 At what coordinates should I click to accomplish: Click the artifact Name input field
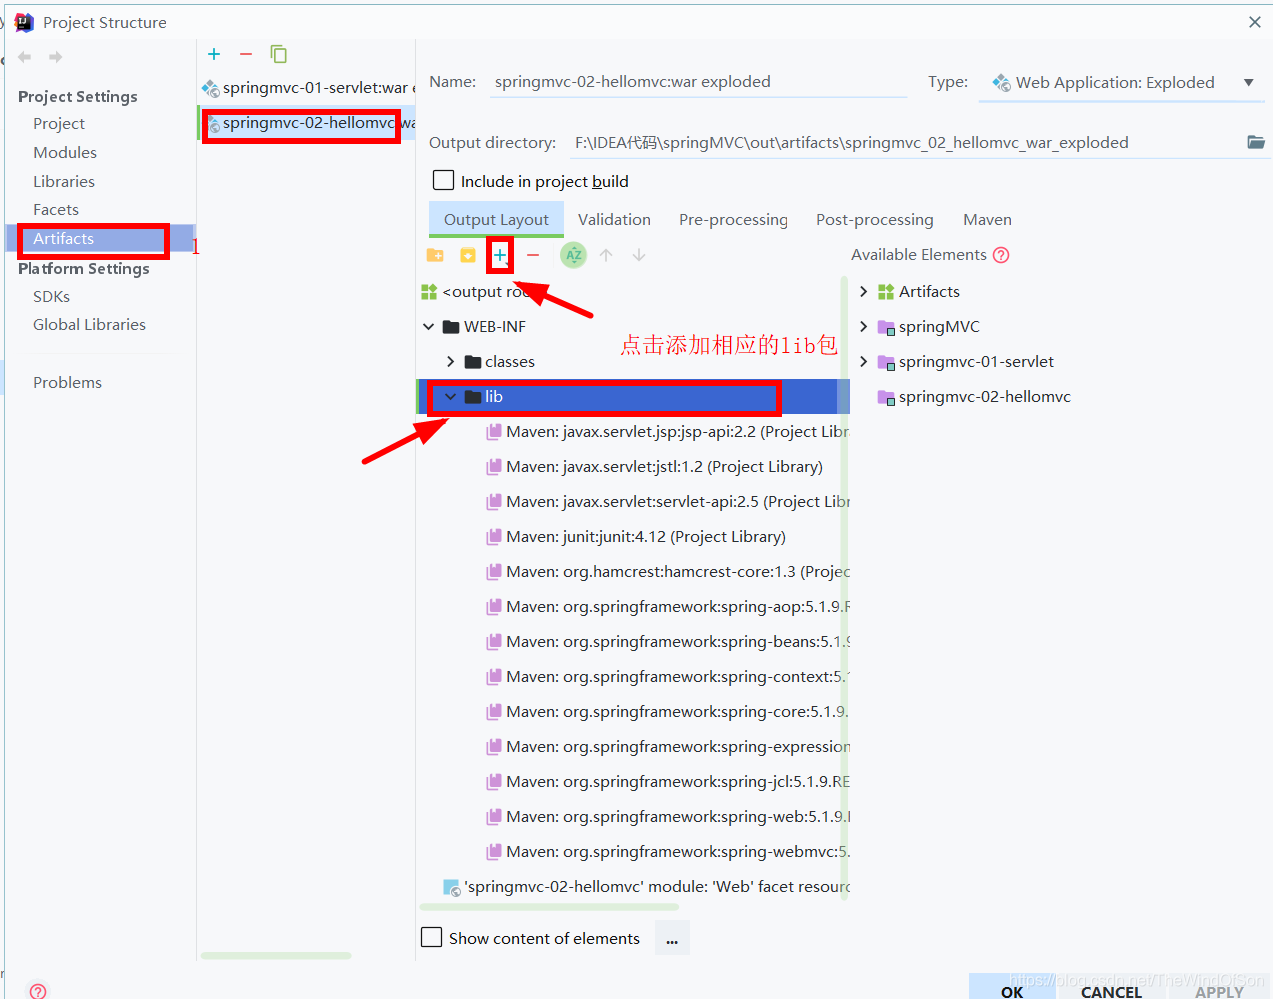coord(699,82)
